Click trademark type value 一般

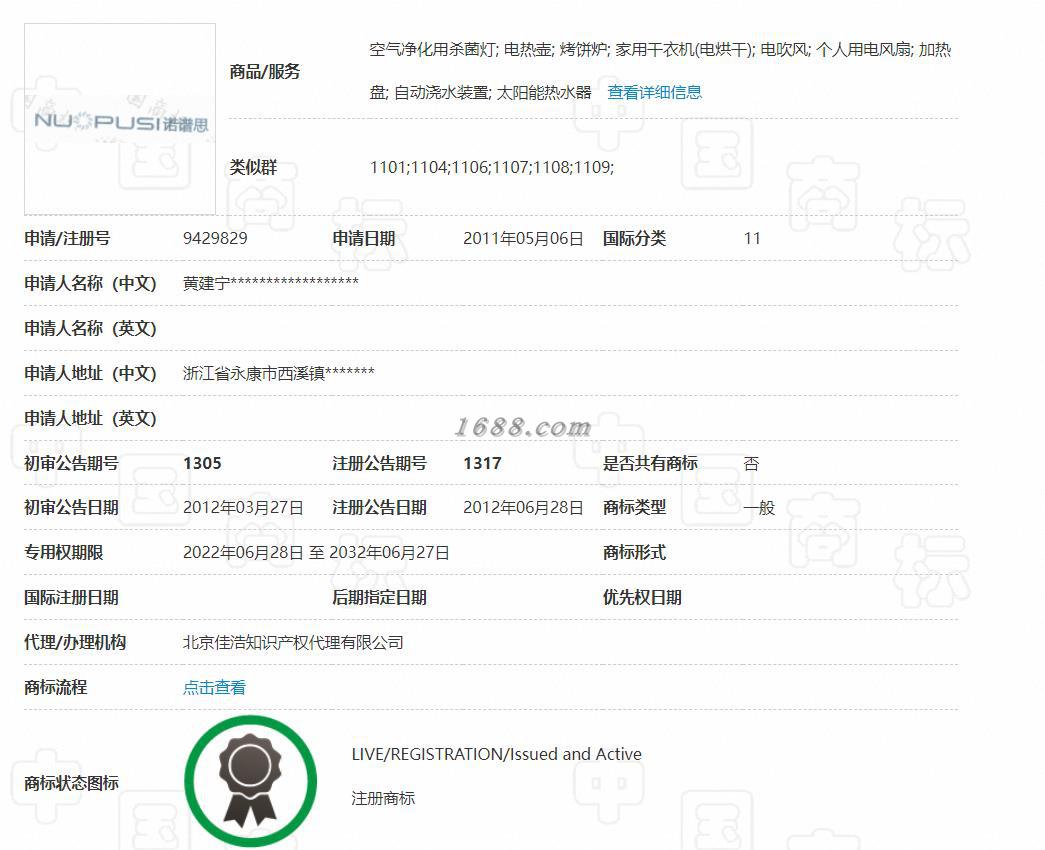click(x=759, y=508)
